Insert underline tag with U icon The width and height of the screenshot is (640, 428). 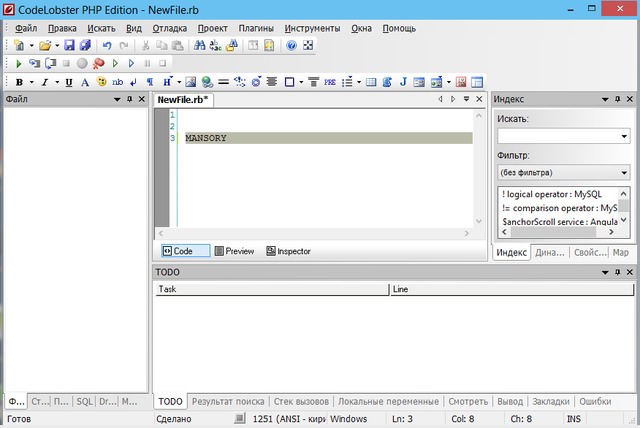69,82
